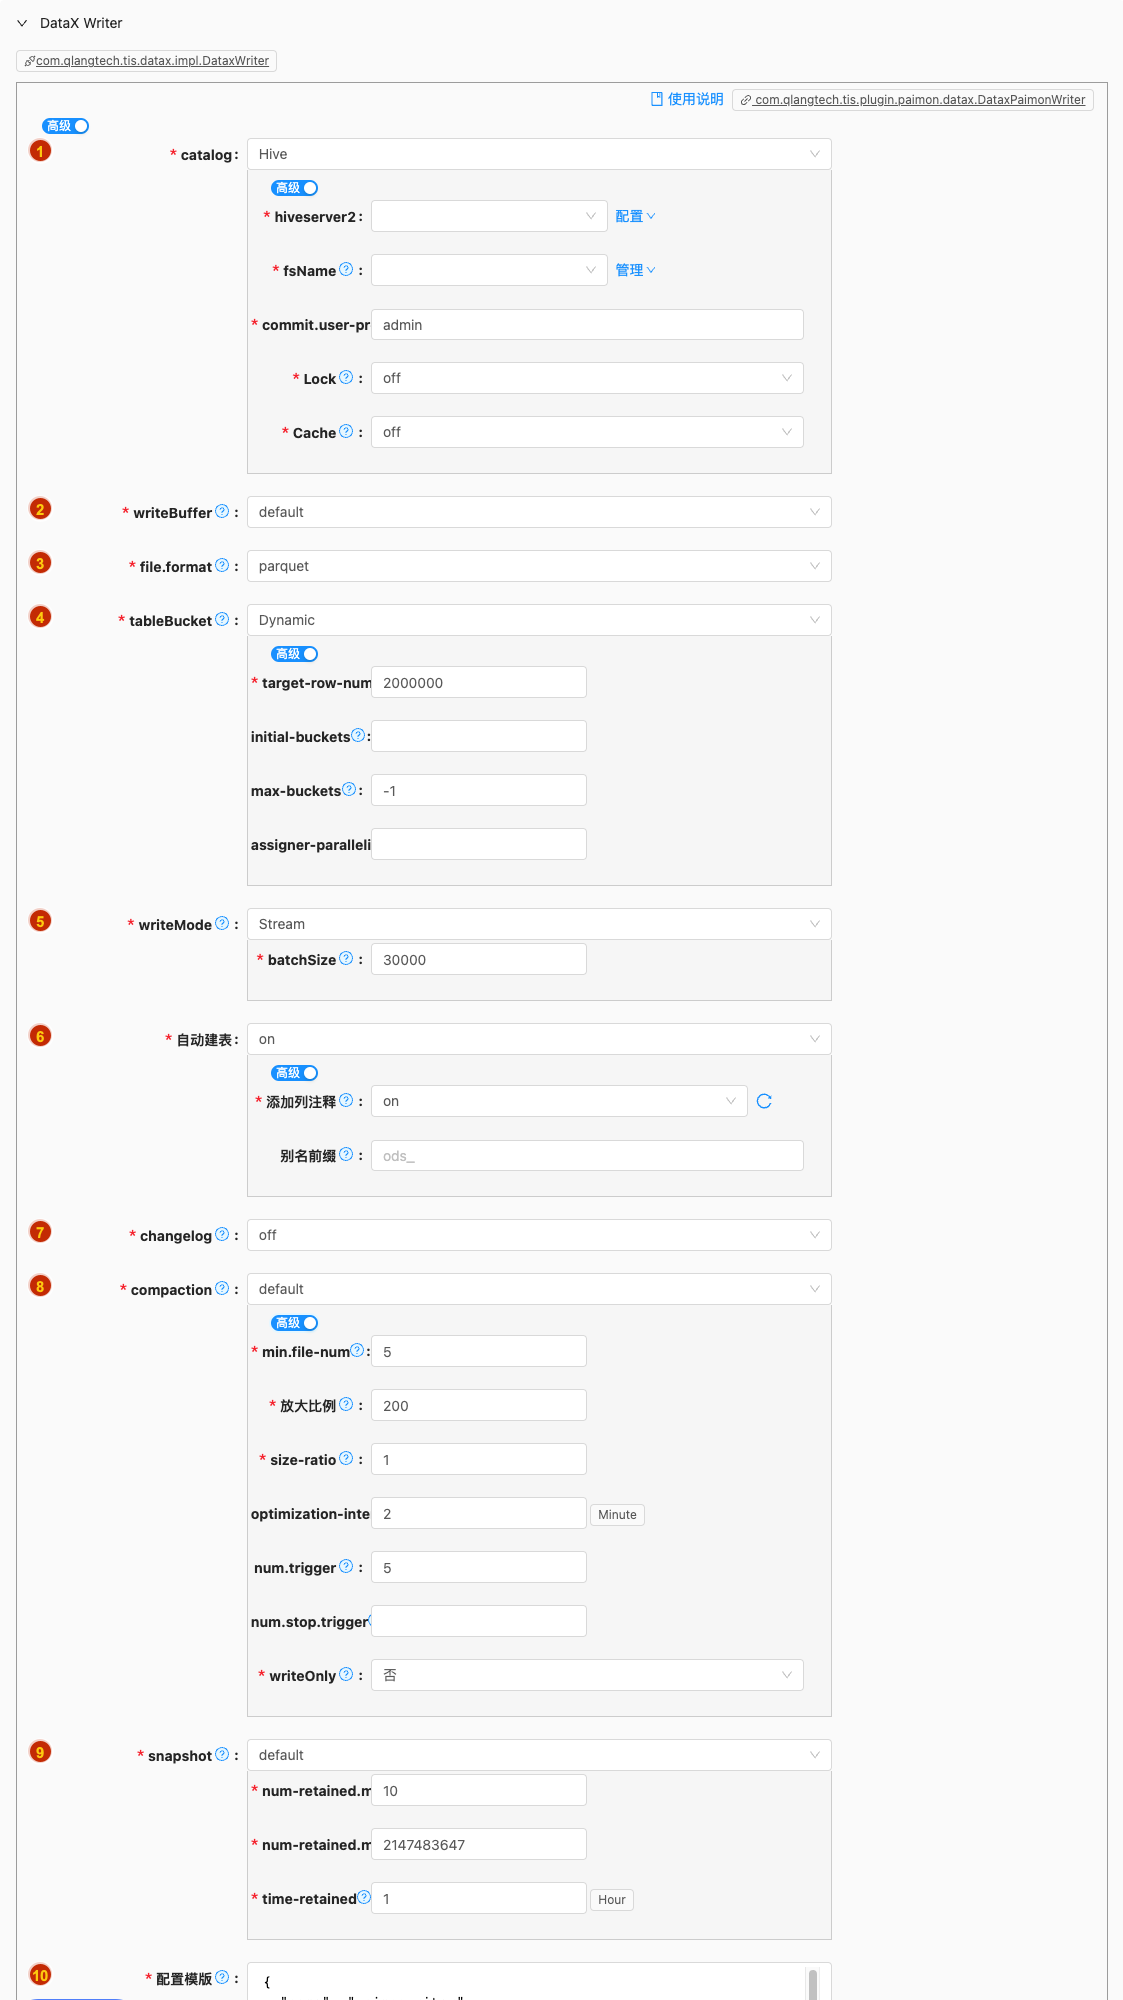1123x2000 pixels.
Task: Click the fsName help question icon
Action: point(346,269)
